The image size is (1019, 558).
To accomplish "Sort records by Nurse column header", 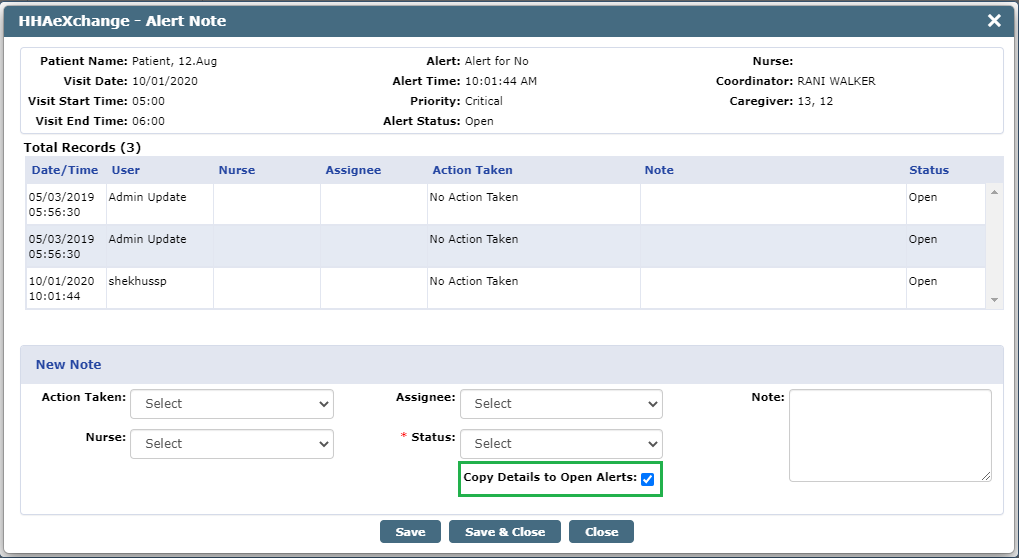I will click(x=237, y=170).
